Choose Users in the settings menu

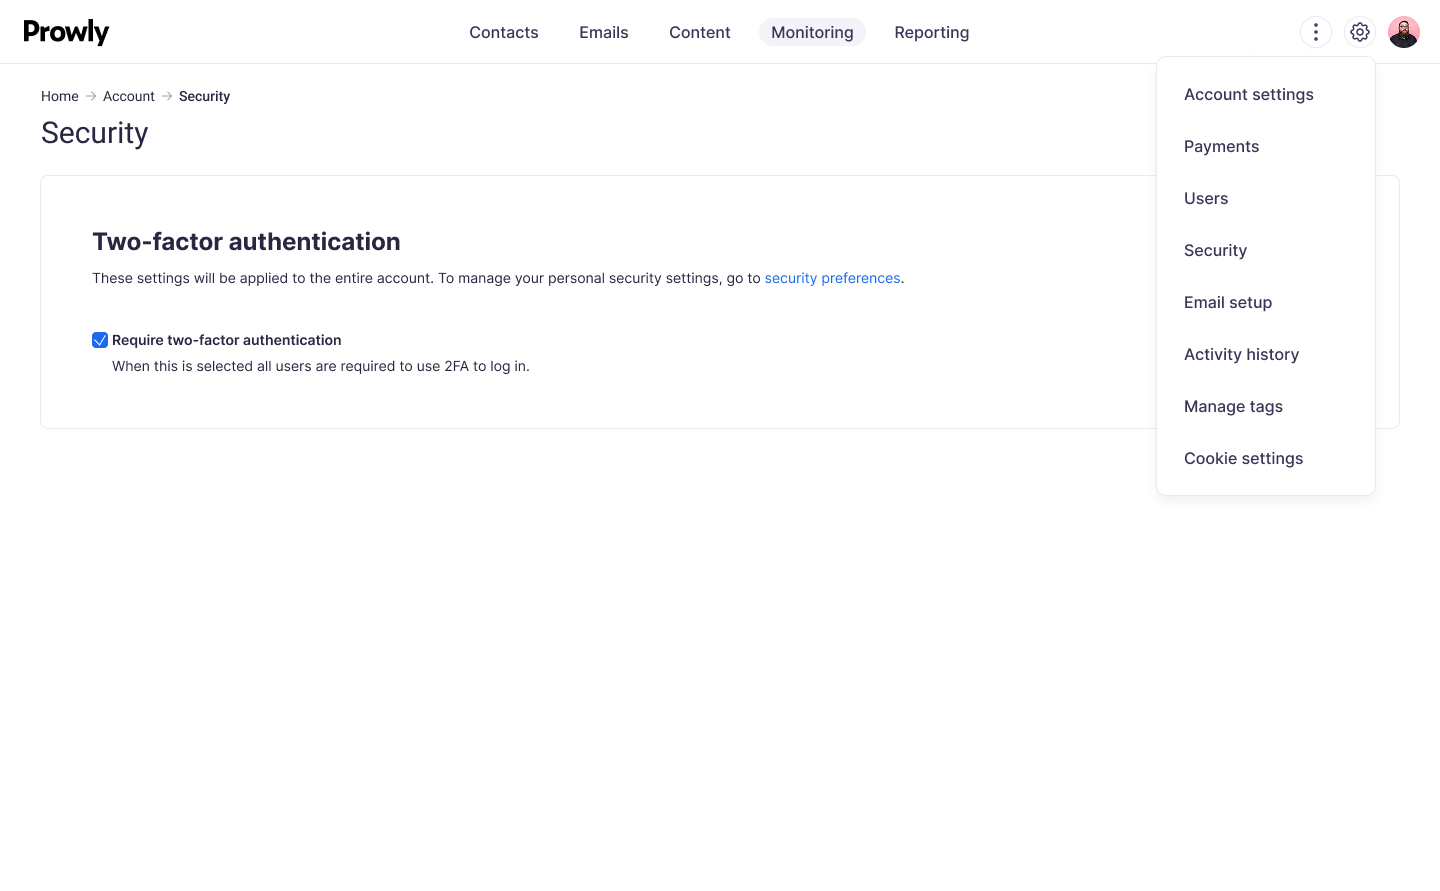[x=1205, y=198]
